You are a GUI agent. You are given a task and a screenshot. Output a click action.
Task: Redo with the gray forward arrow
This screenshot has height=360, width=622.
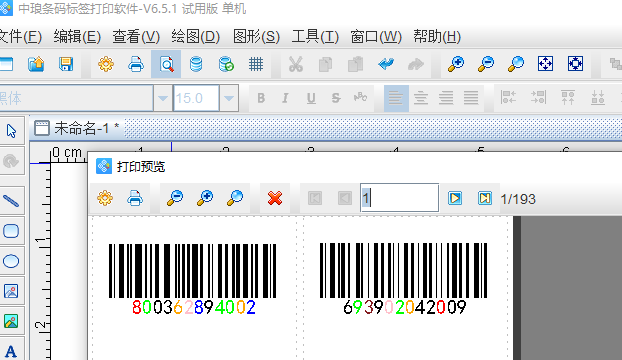click(416, 64)
